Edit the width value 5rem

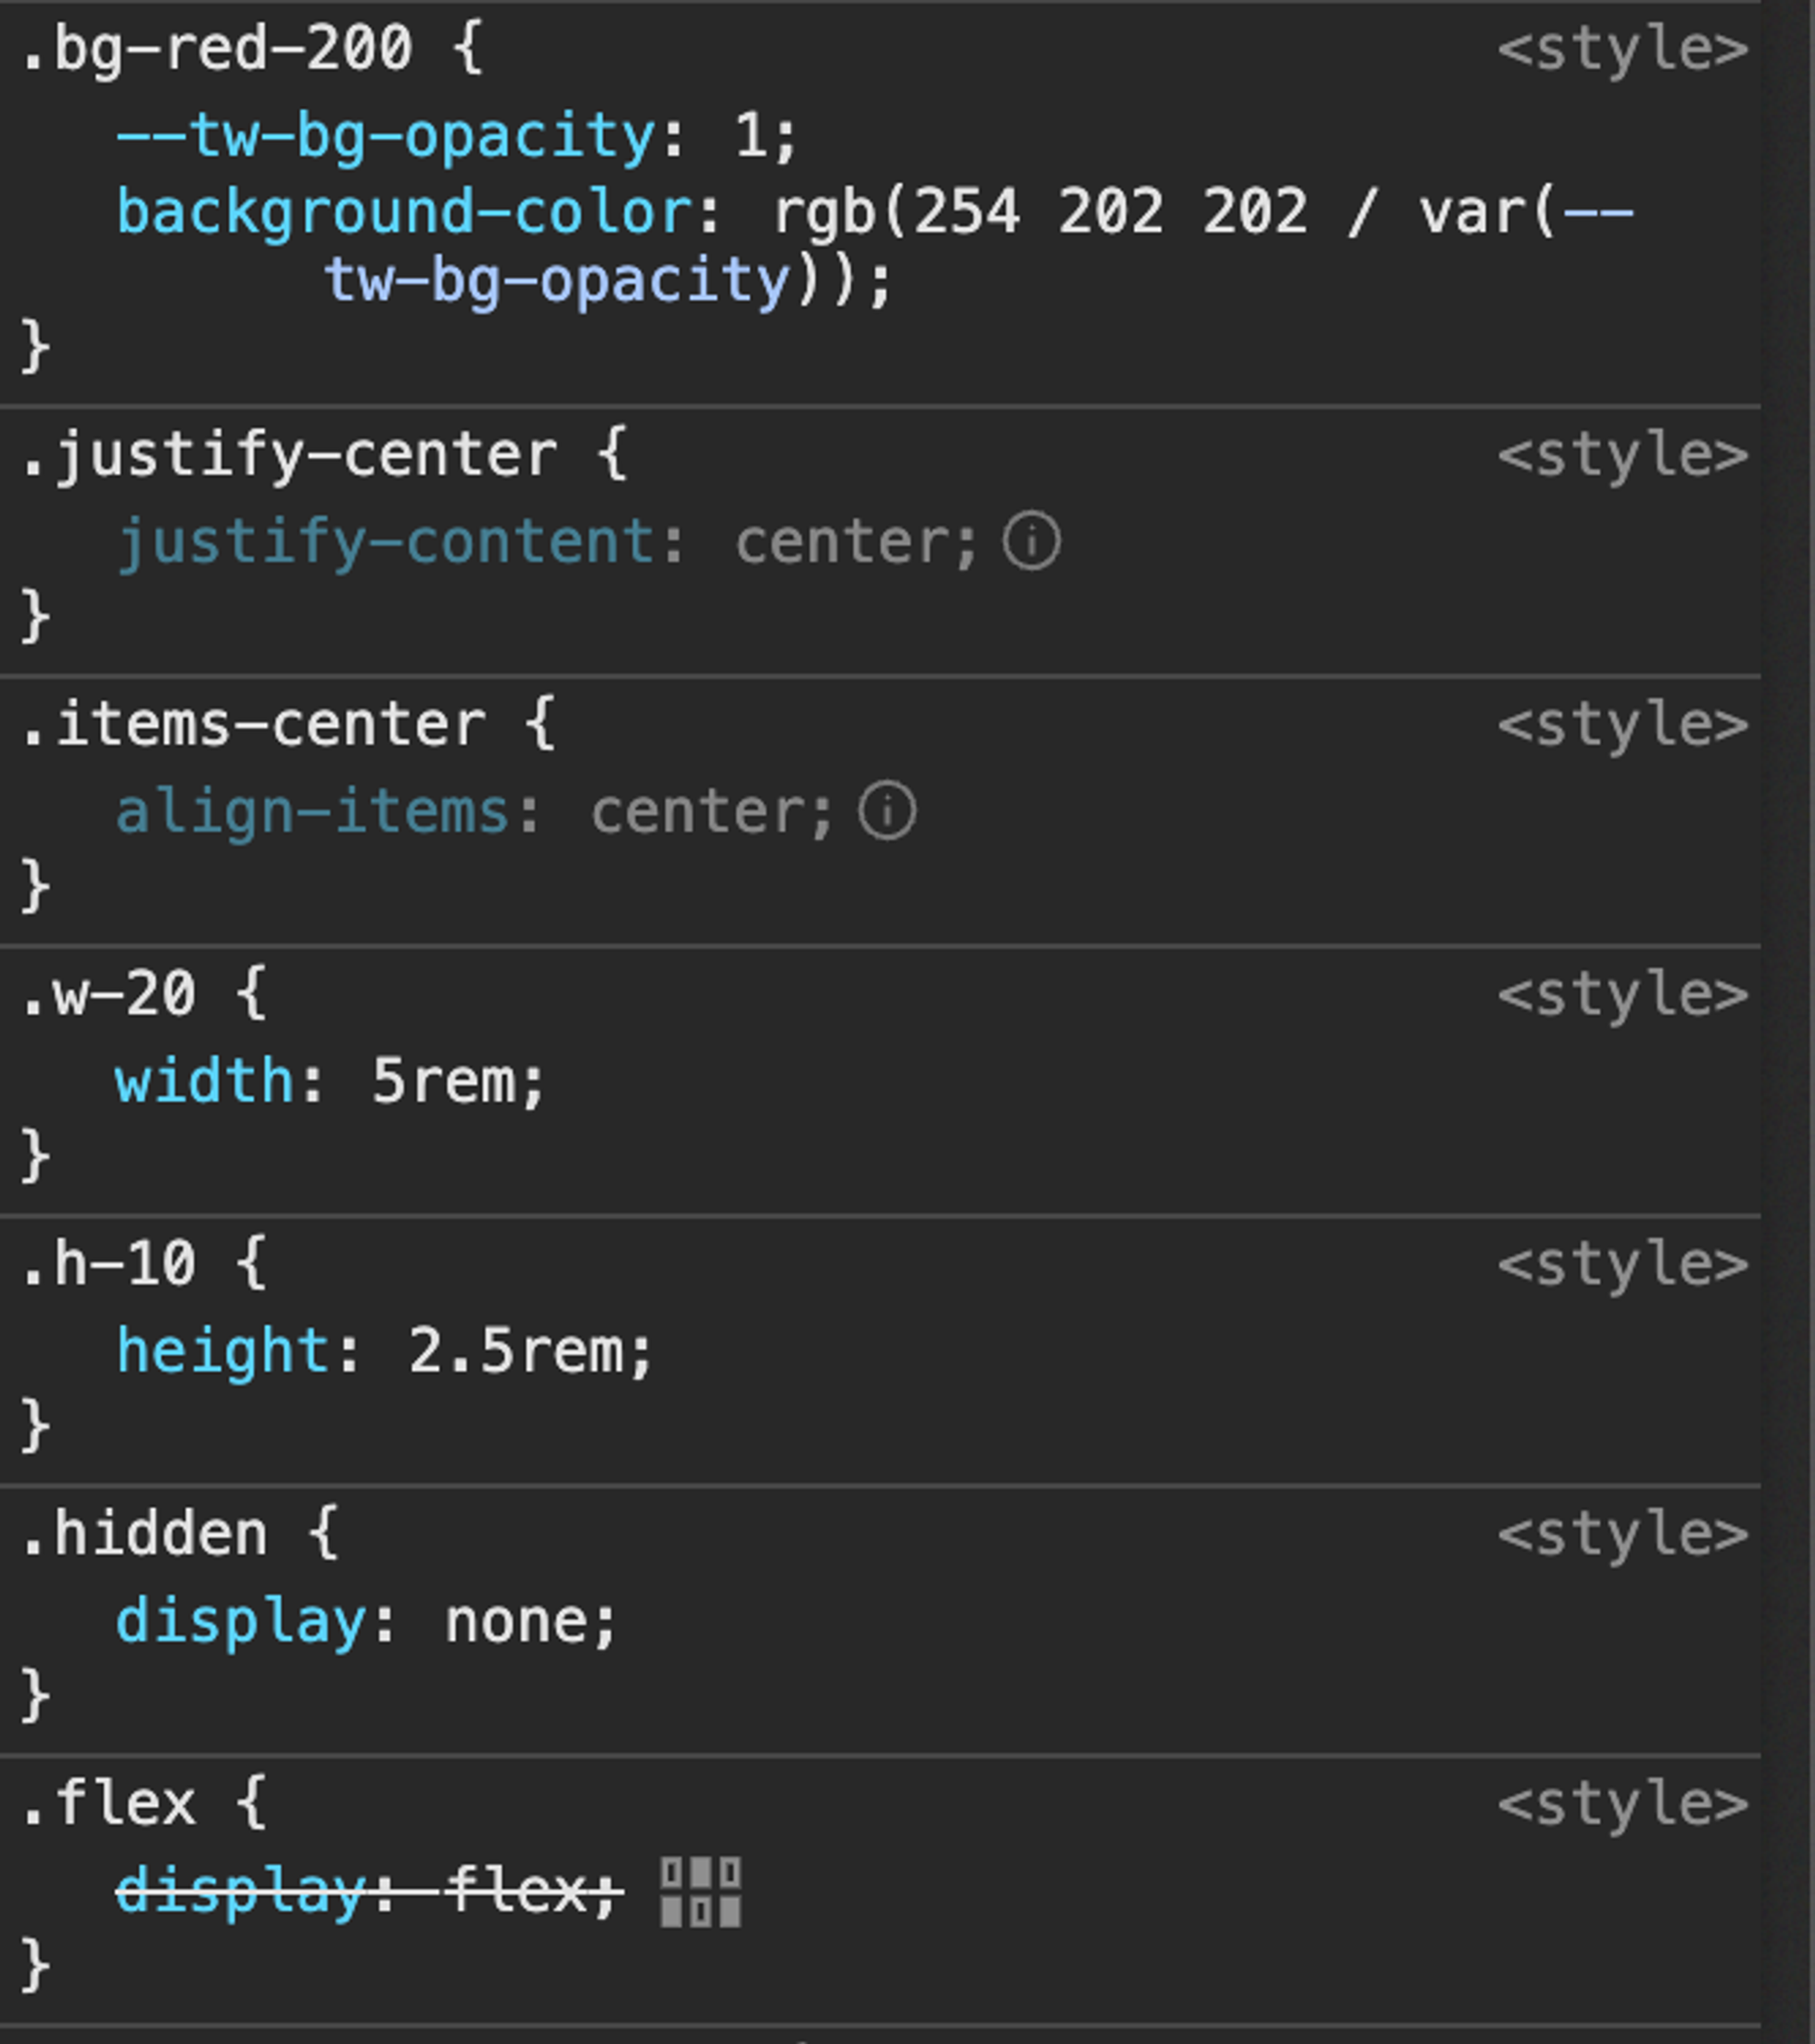pos(443,1081)
